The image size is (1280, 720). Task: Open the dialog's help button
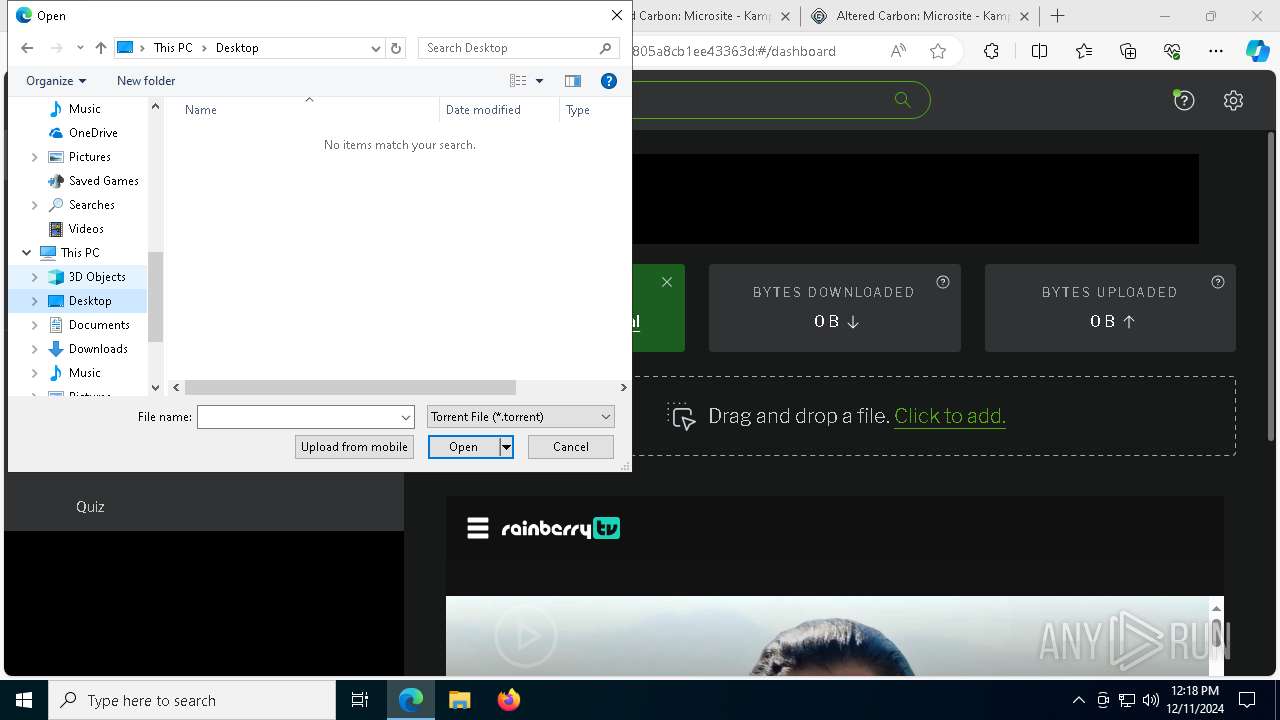pos(609,81)
